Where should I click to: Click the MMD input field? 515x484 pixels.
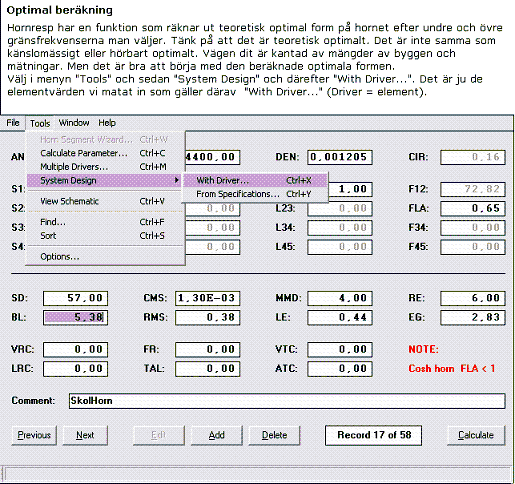click(340, 298)
